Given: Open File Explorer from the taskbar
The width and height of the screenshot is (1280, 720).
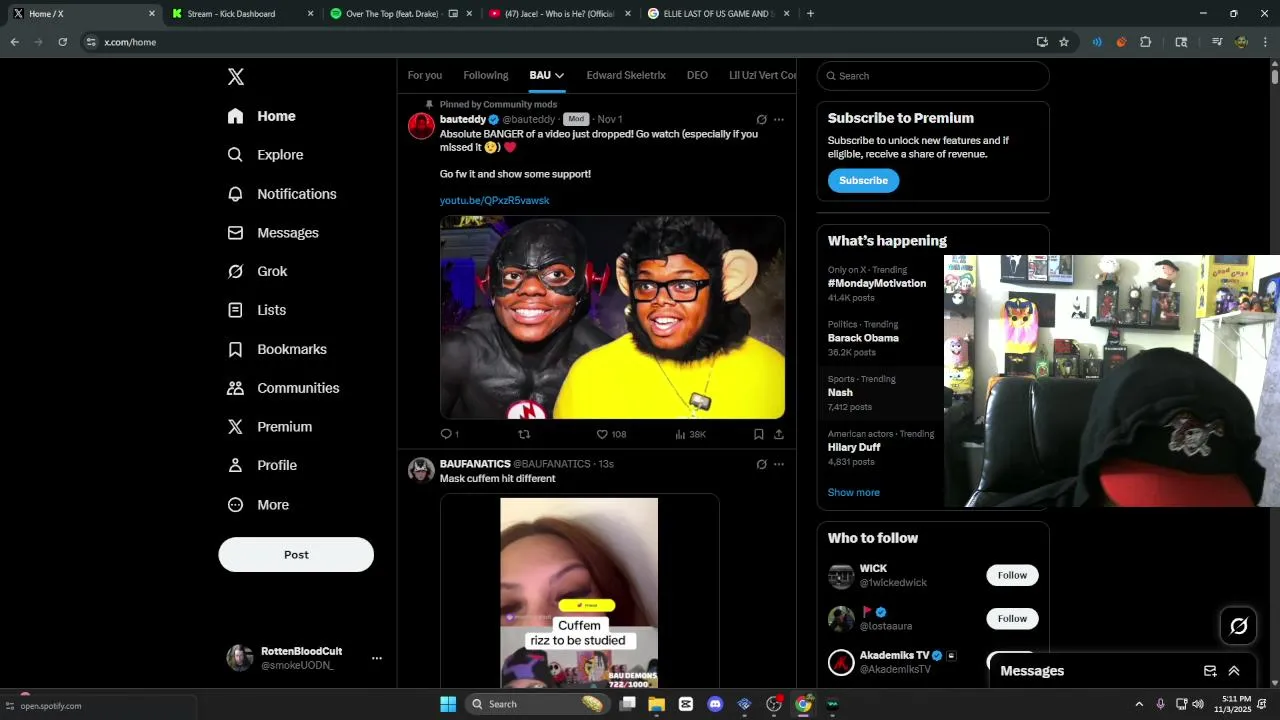Looking at the screenshot, I should point(657,704).
